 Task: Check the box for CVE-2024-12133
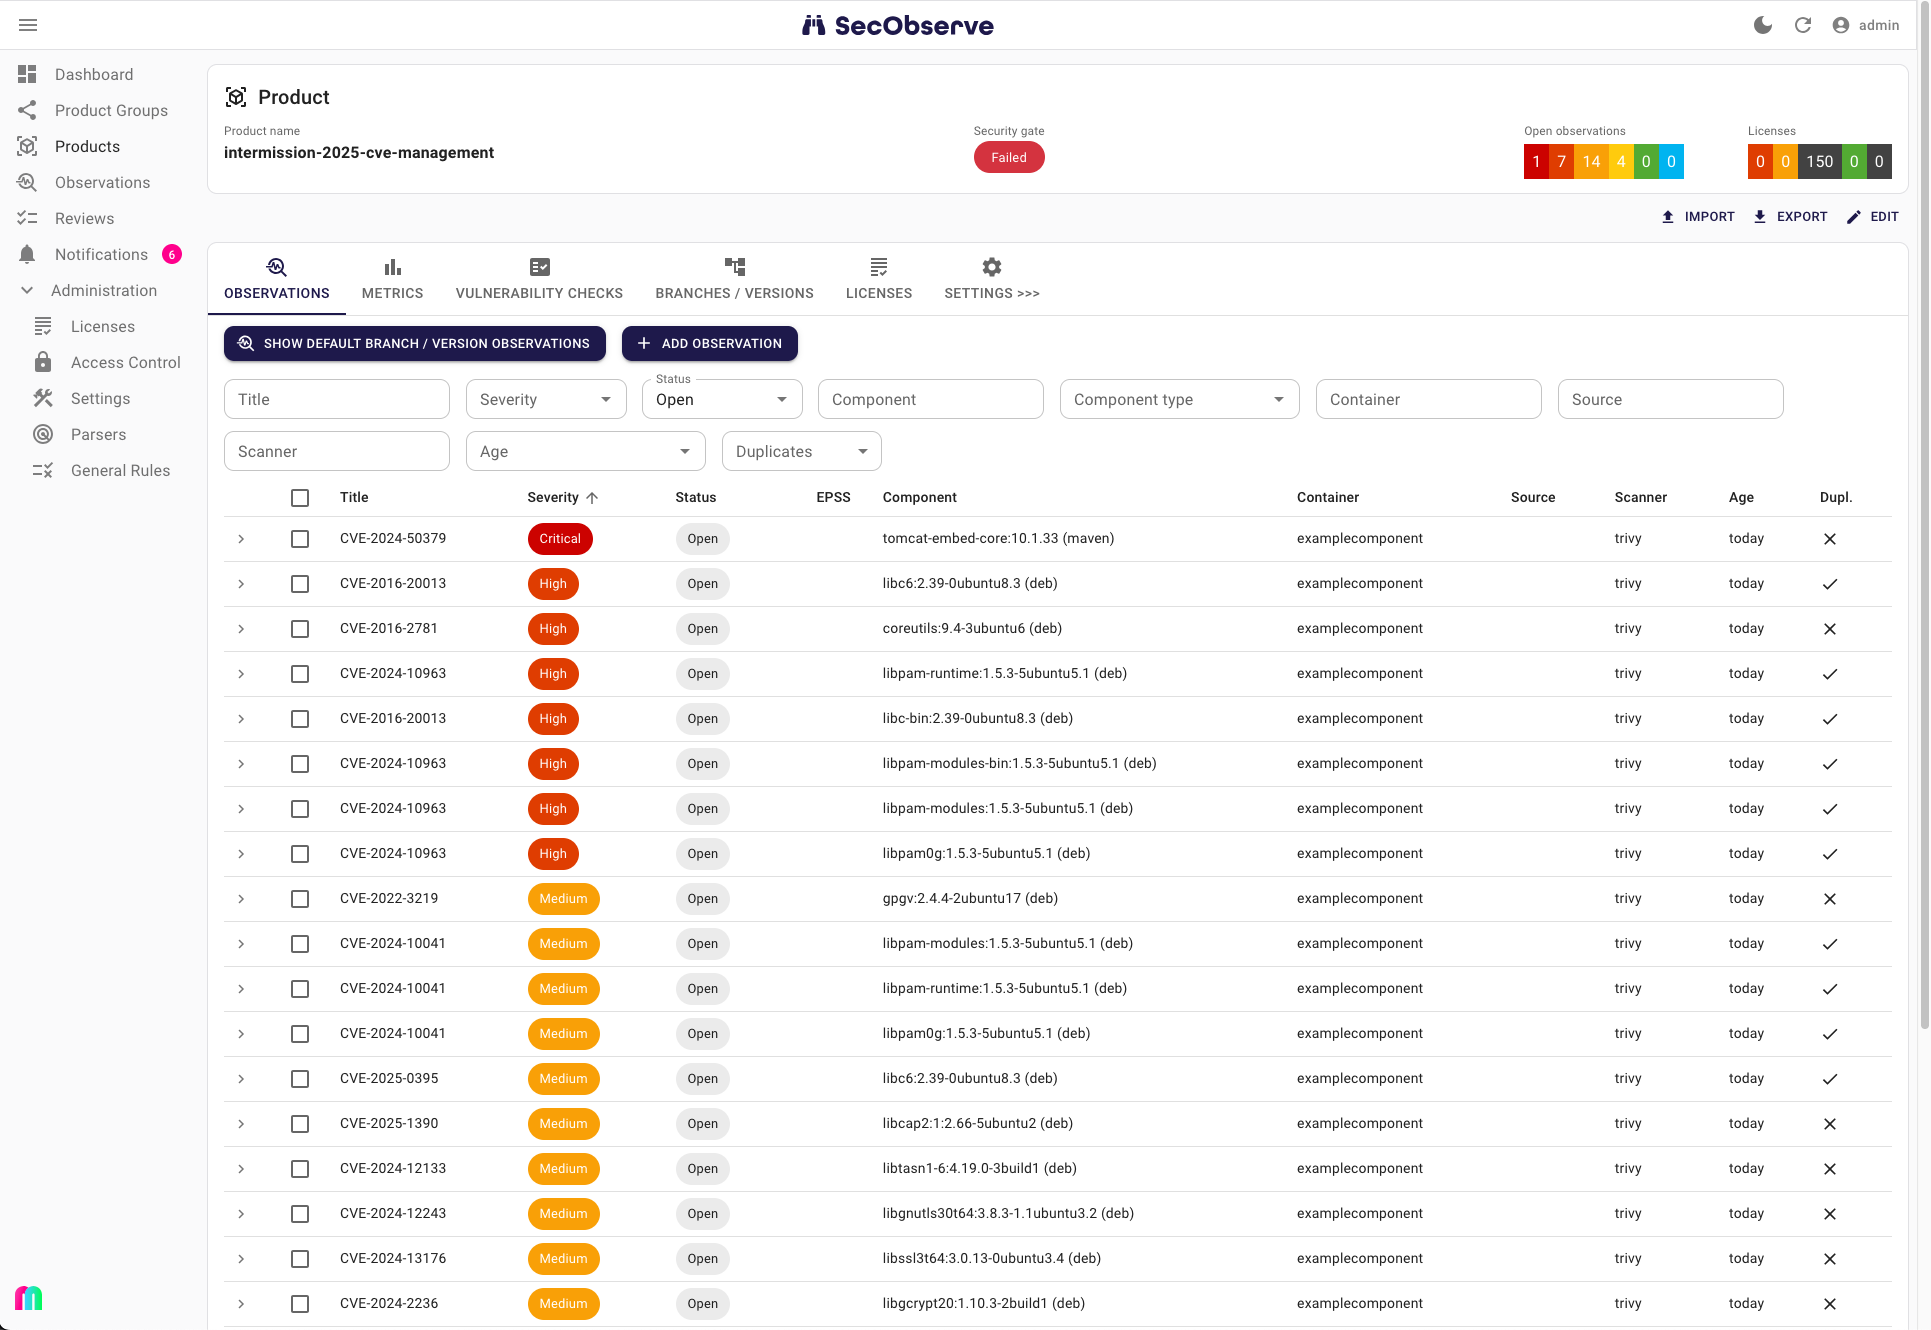(300, 1168)
